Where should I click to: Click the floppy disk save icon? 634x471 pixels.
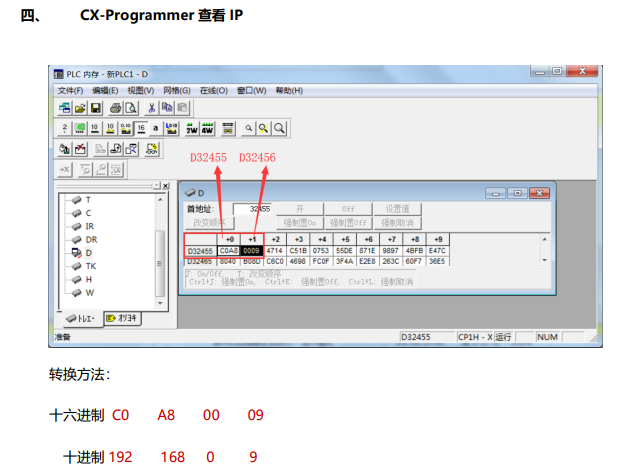click(96, 108)
